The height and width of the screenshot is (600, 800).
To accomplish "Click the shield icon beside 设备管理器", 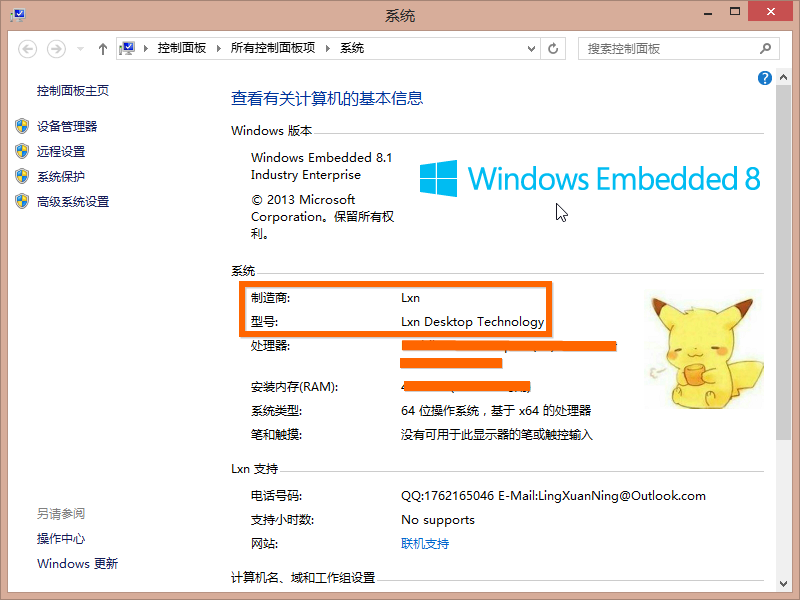I will pyautogui.click(x=22, y=126).
